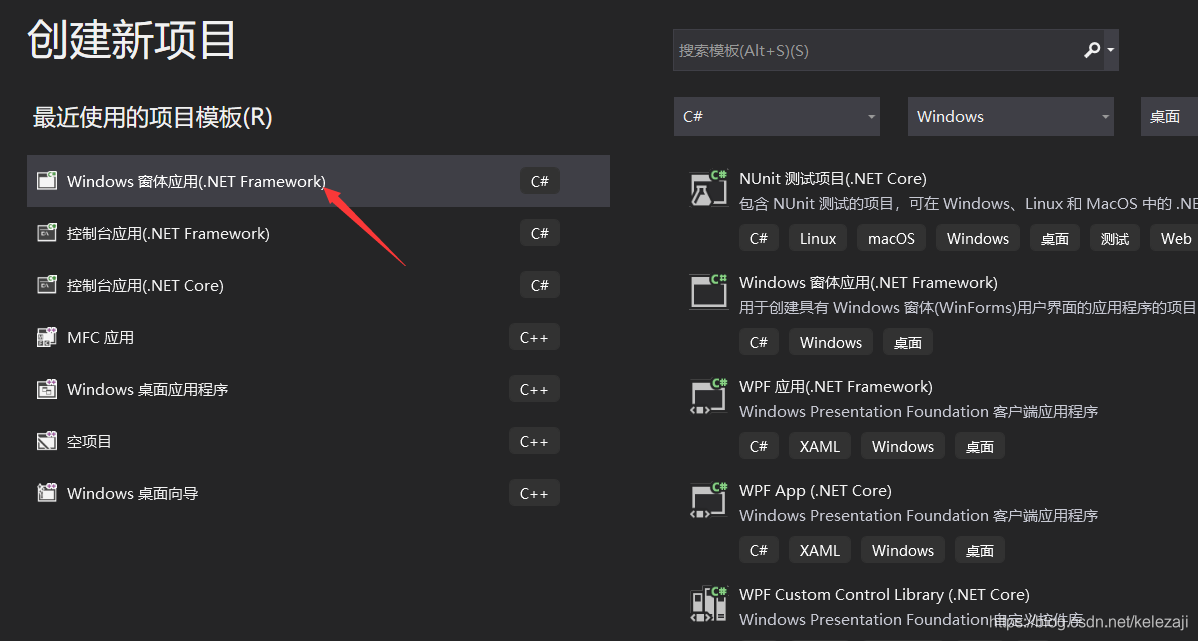1198x641 pixels.
Task: Click XAML tag under WPF 应用(.NET Framework)
Action: tap(820, 446)
